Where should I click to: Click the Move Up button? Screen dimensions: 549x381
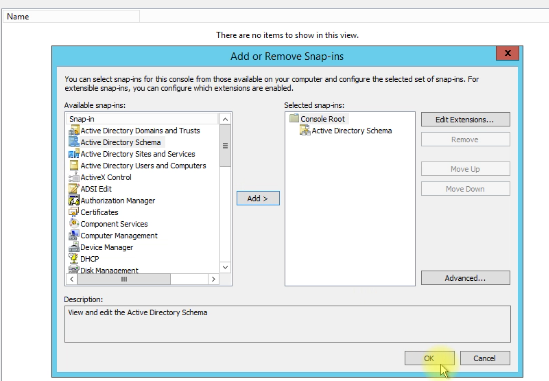[x=465, y=169]
